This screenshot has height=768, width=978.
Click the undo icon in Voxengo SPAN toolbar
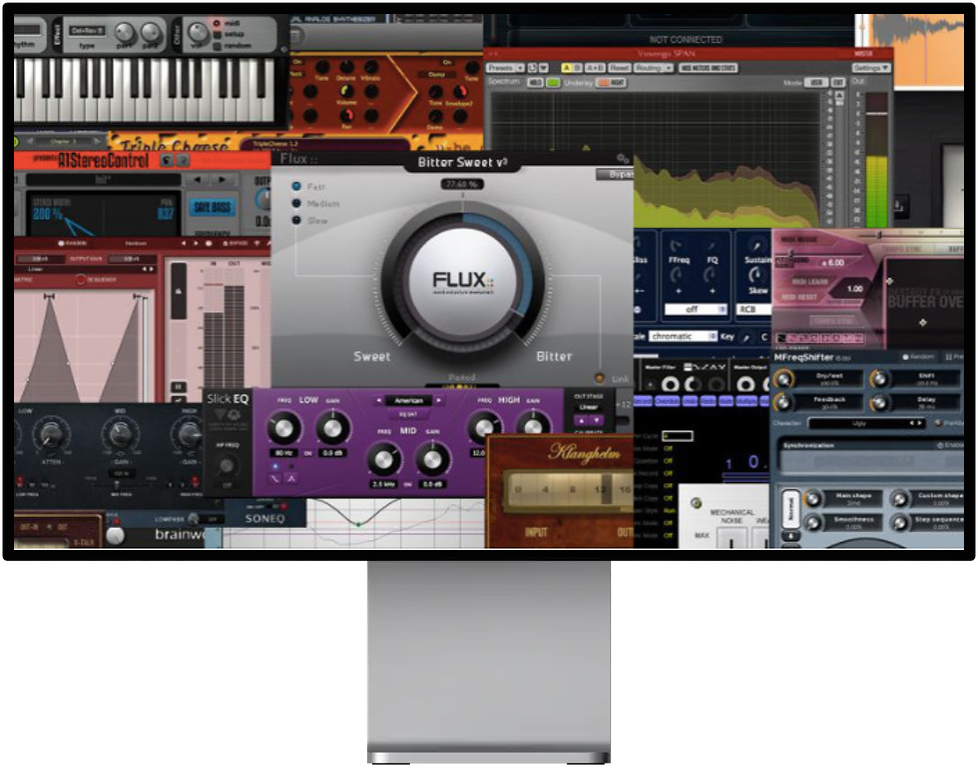click(532, 67)
